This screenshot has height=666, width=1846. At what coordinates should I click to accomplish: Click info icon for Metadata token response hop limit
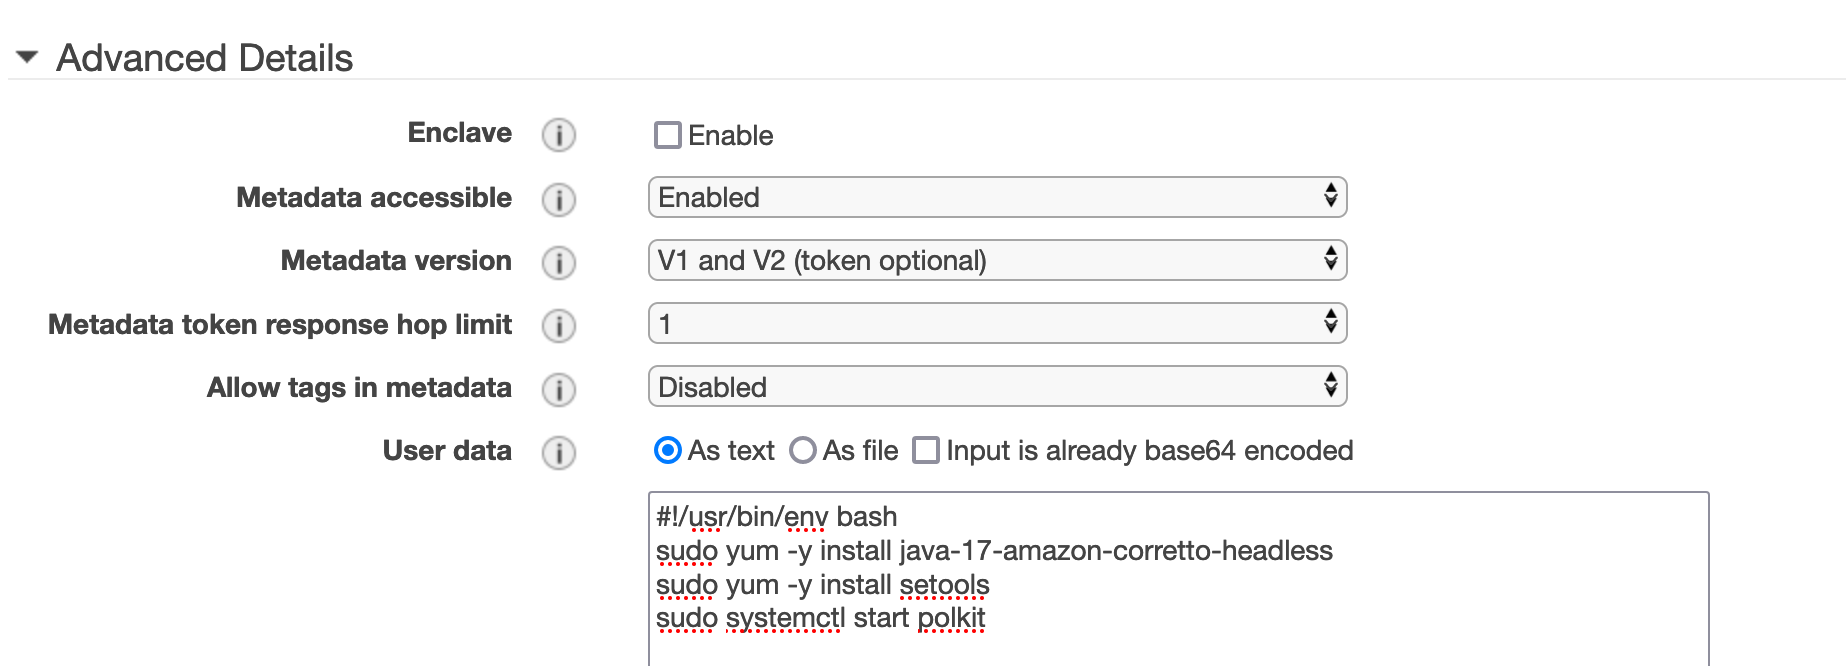coord(559,326)
